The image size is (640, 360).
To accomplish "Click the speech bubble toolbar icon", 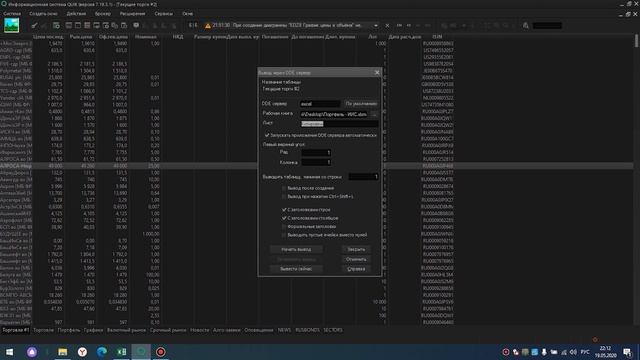I will 136,25.
